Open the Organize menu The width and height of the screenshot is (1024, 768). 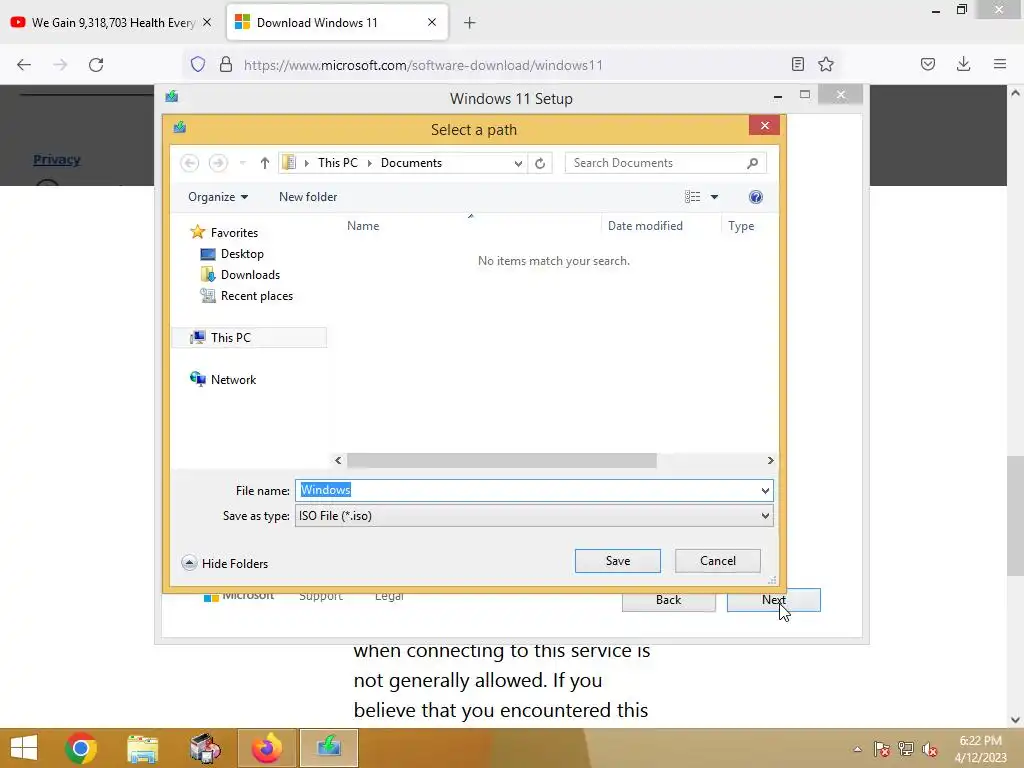(x=217, y=197)
